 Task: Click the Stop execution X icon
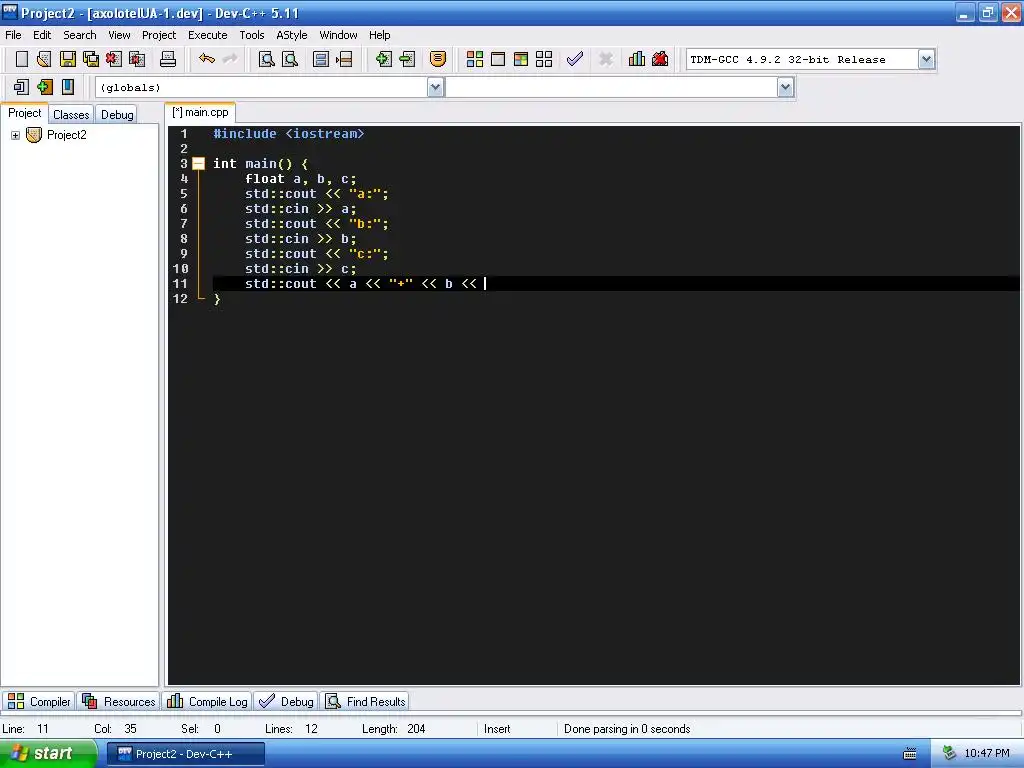[x=606, y=59]
